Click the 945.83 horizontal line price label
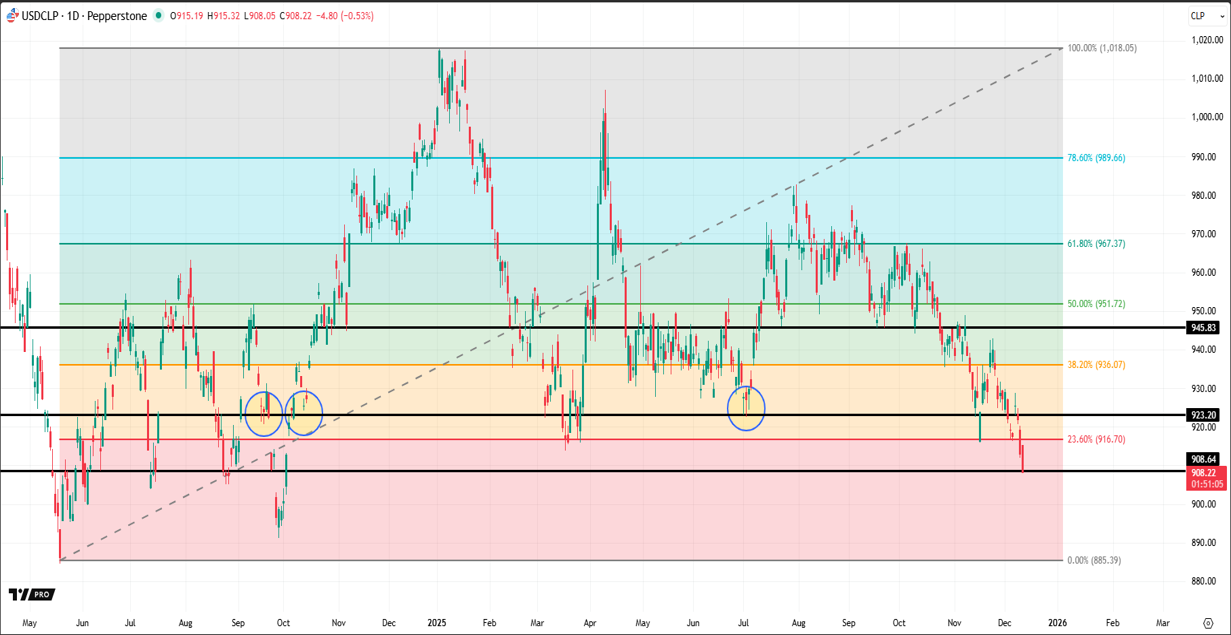 pyautogui.click(x=1203, y=328)
